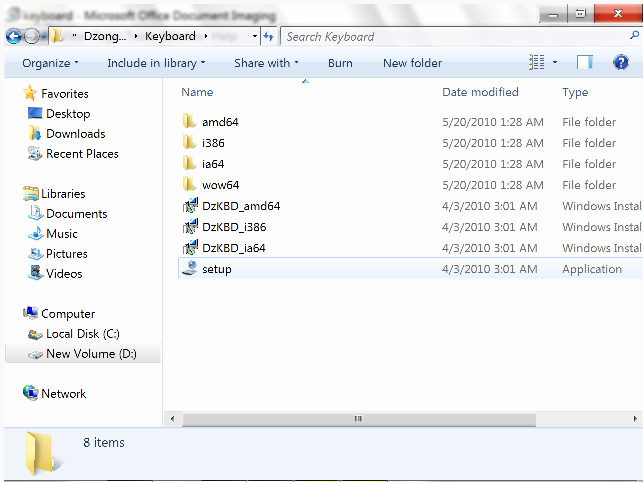Click the Back navigation arrow button
The height and width of the screenshot is (482, 643).
coord(14,36)
